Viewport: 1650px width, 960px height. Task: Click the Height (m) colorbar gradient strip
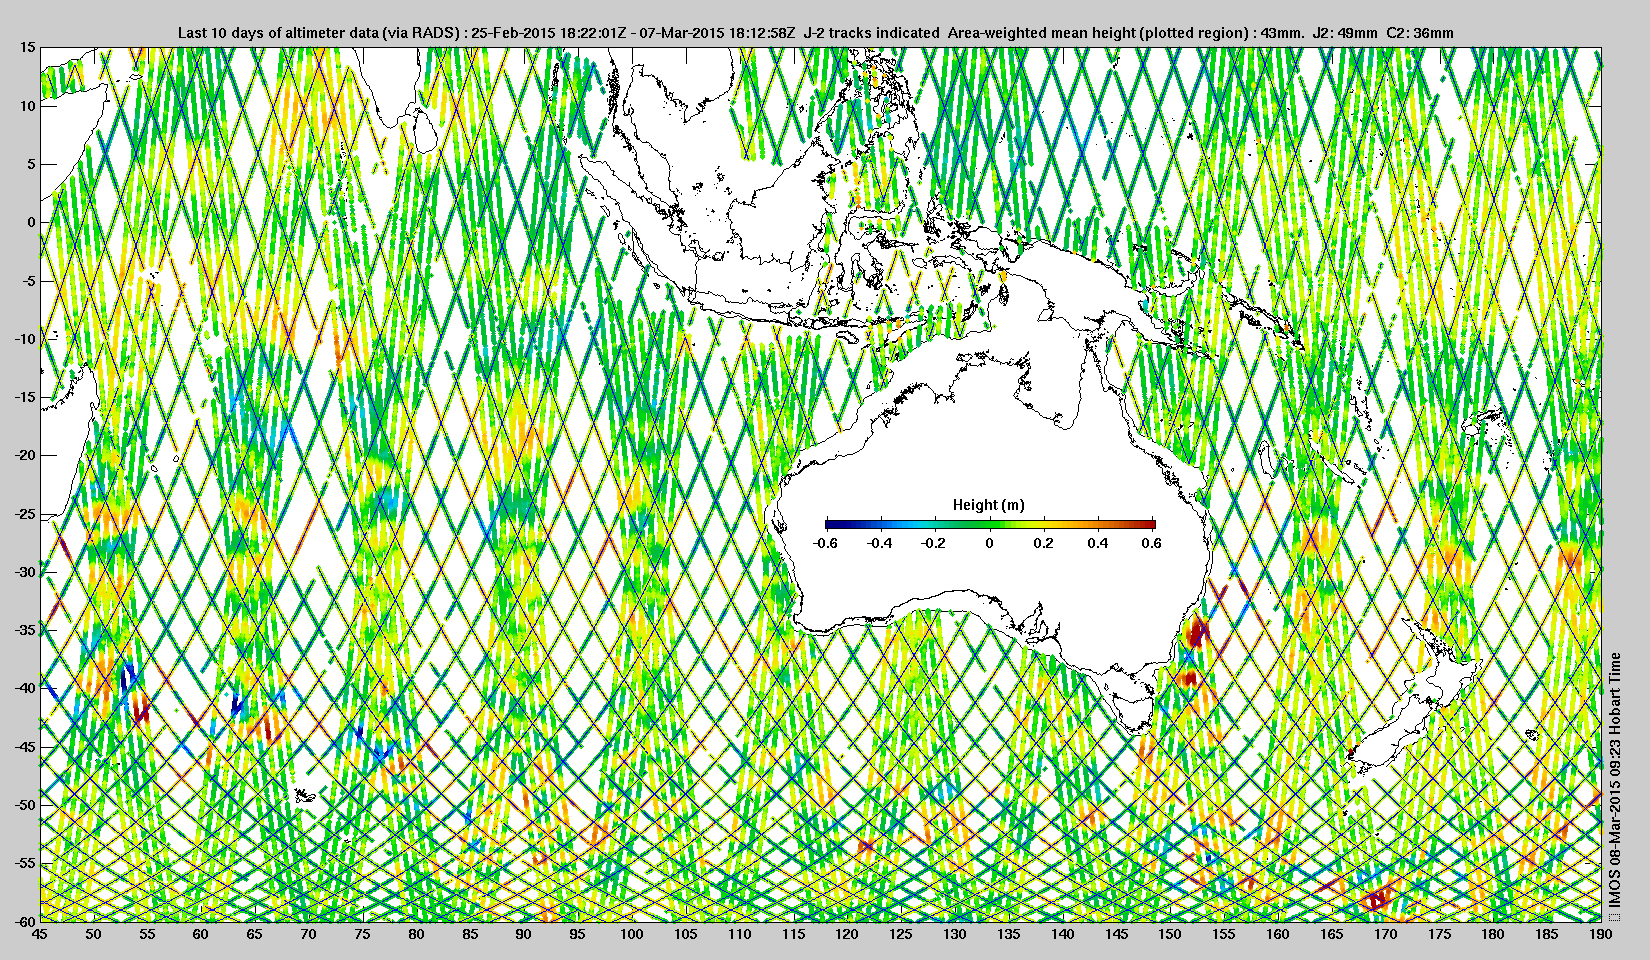click(x=990, y=524)
